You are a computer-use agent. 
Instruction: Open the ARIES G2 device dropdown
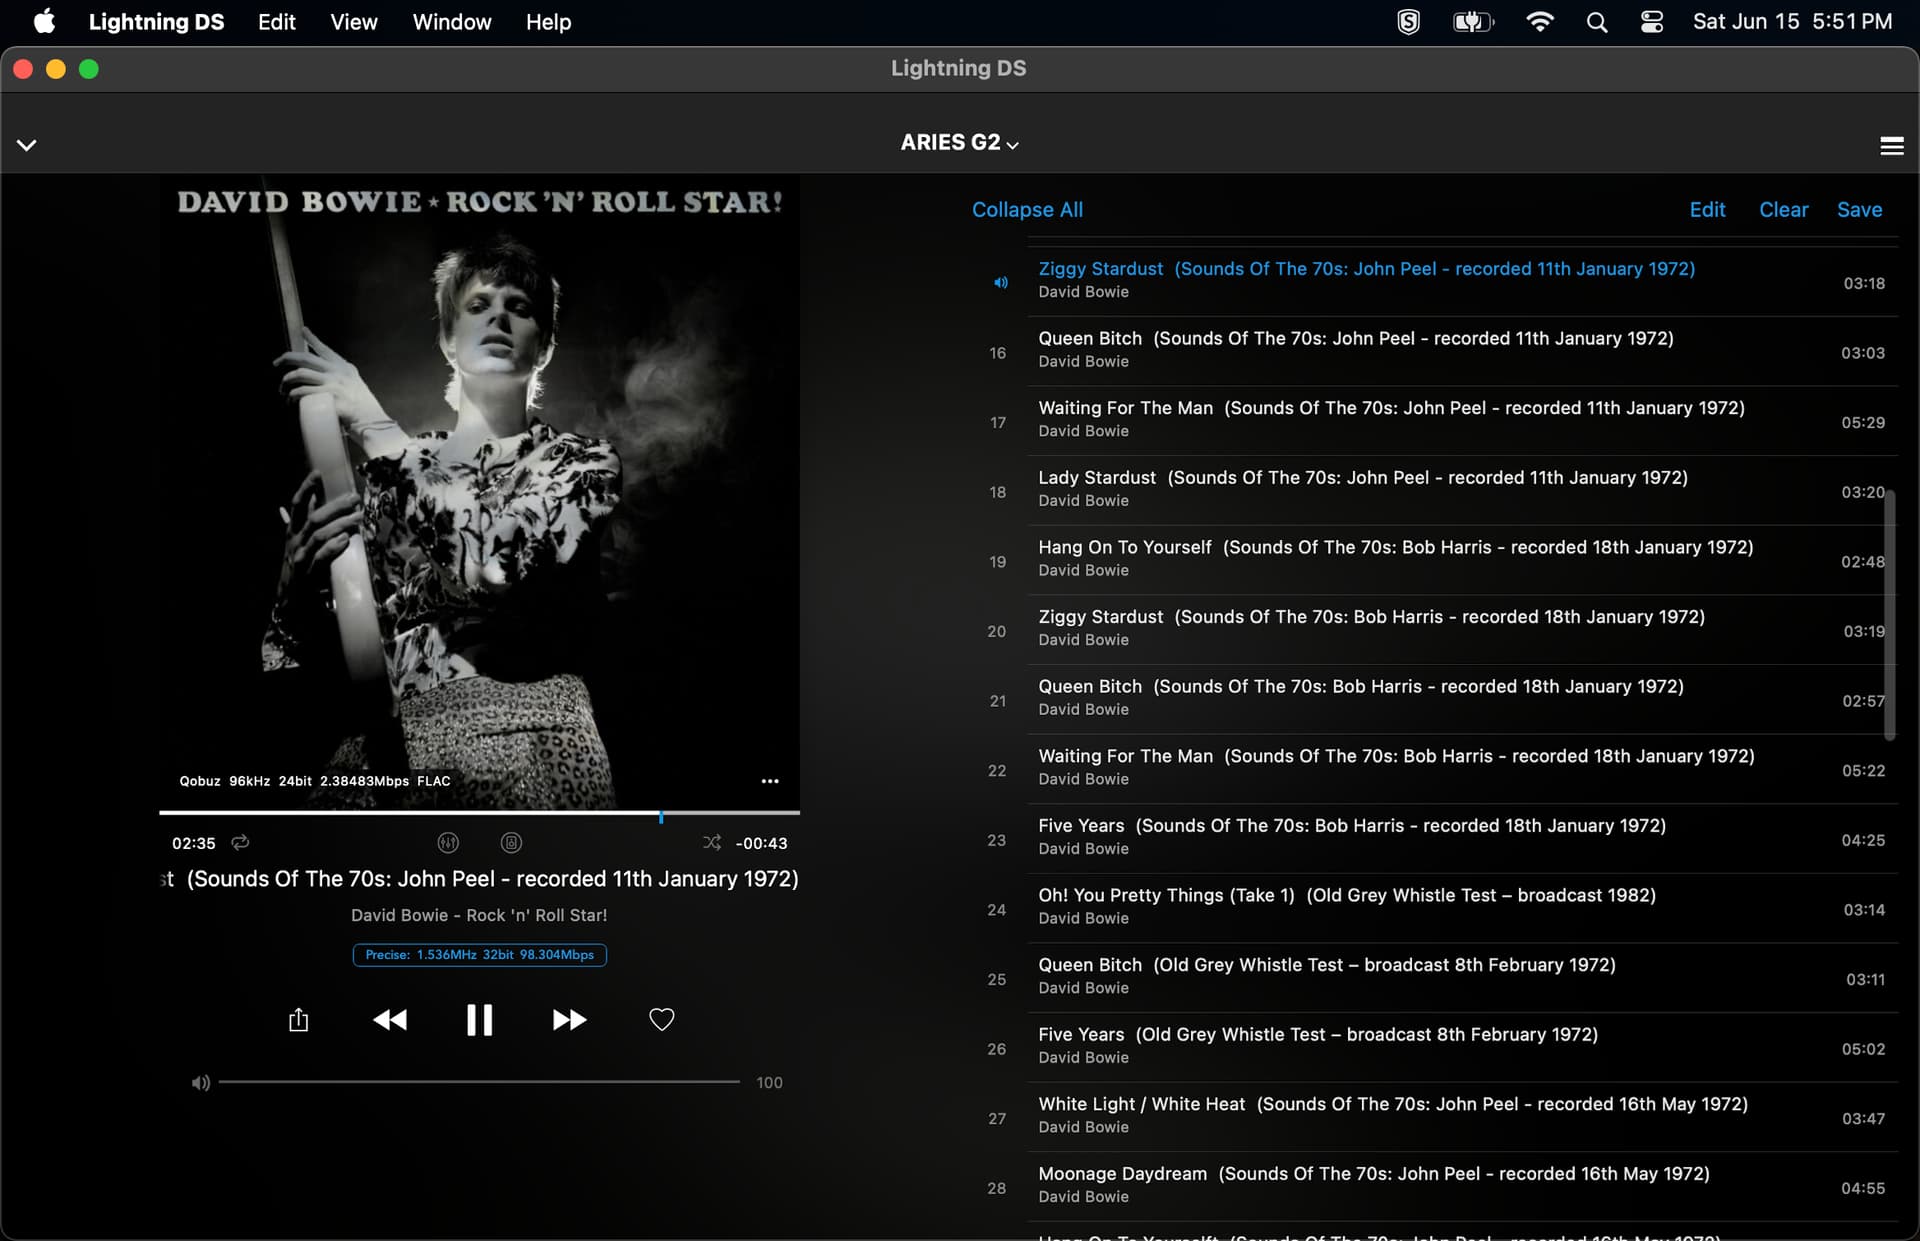959,143
